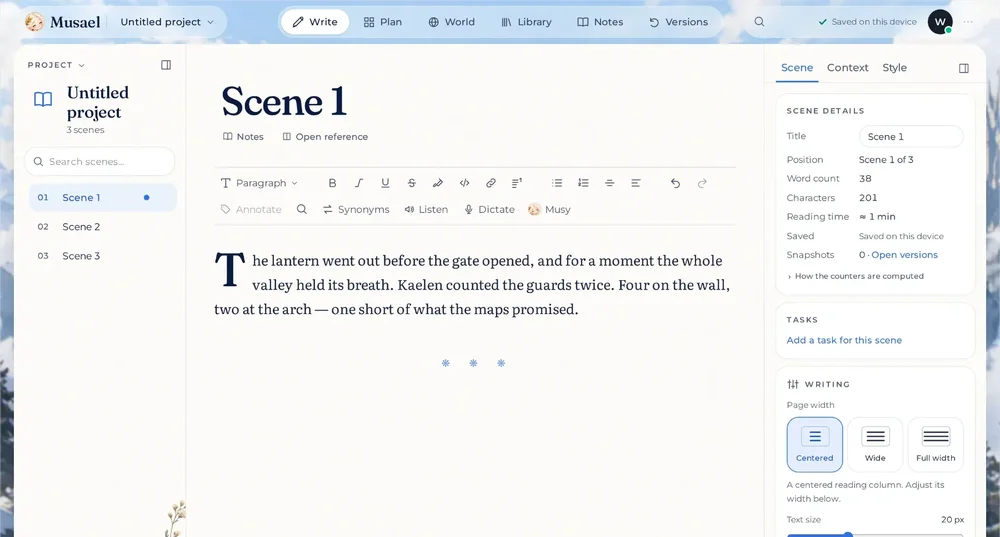Start Dictate voice input
This screenshot has width=1000, height=537.
489,209
